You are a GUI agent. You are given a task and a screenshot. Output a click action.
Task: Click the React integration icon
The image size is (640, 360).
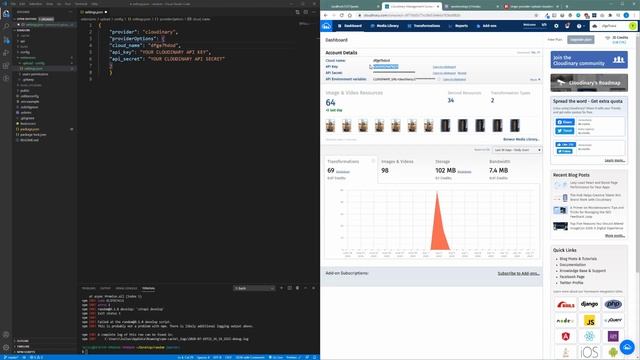point(589,336)
